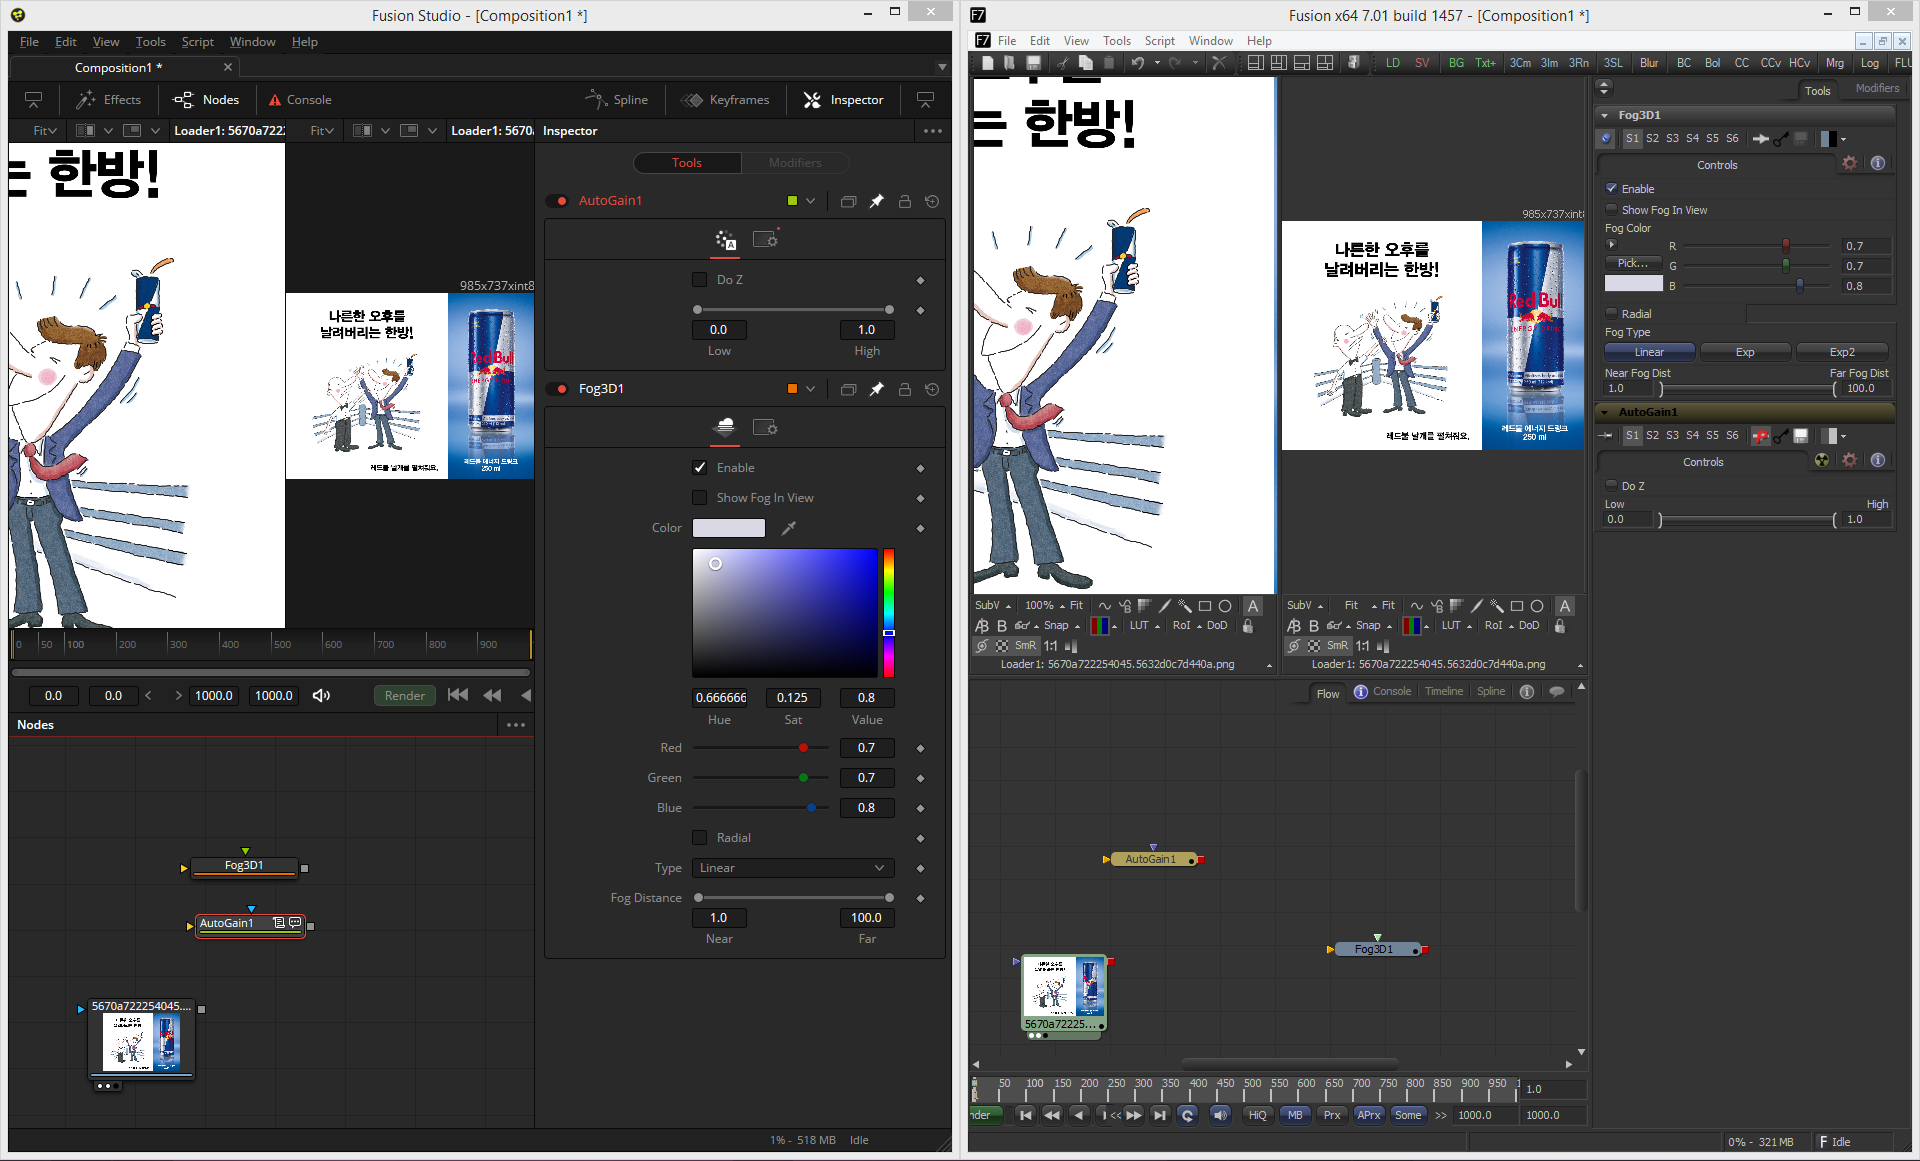
Task: Click the fog Color swatch in Inspector
Action: [x=729, y=528]
